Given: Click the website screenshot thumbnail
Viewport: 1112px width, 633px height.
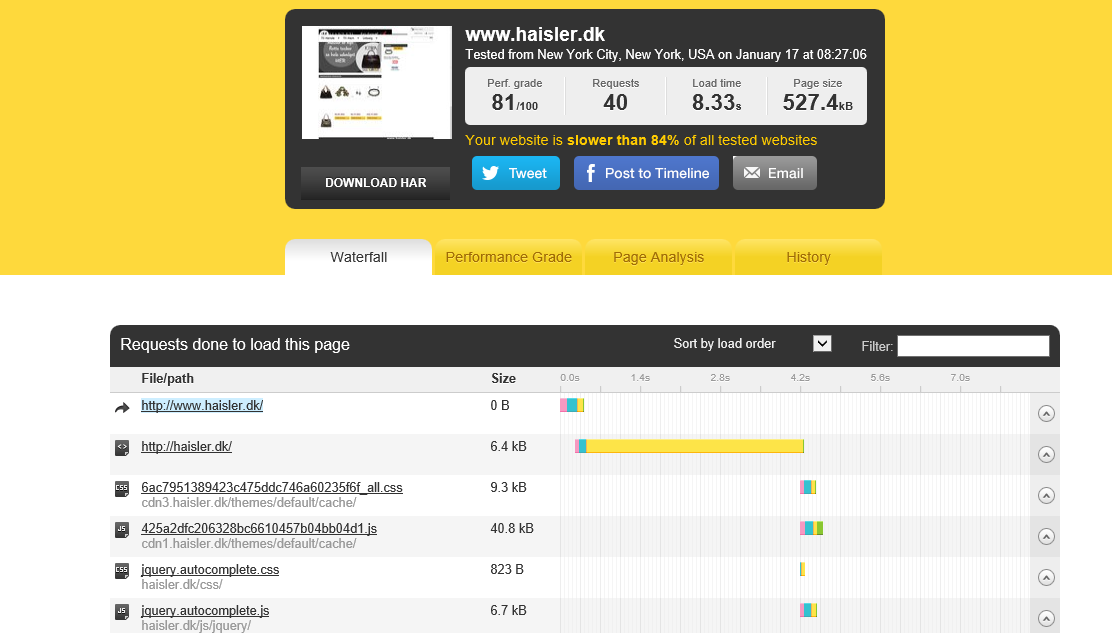Looking at the screenshot, I should click(377, 82).
